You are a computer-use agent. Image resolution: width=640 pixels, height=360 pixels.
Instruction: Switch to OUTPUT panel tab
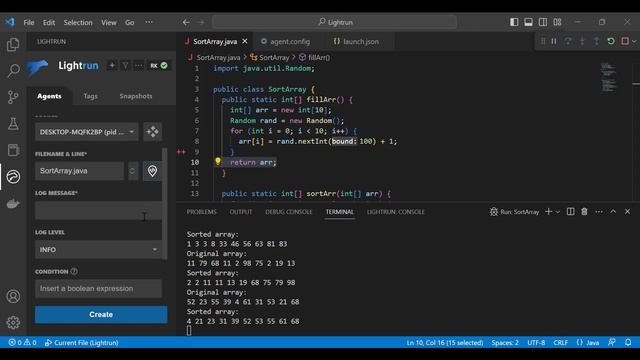pos(241,212)
